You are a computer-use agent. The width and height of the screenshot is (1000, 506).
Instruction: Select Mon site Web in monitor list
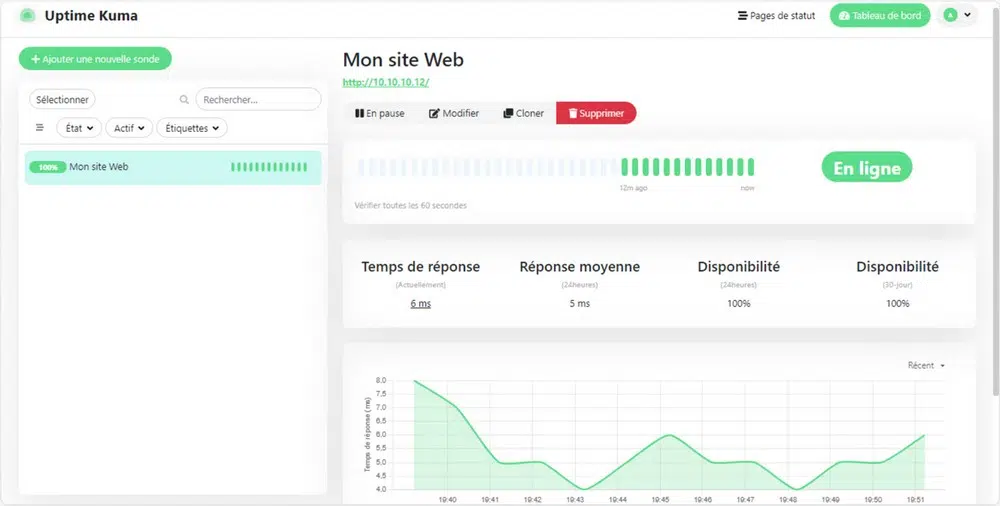173,167
